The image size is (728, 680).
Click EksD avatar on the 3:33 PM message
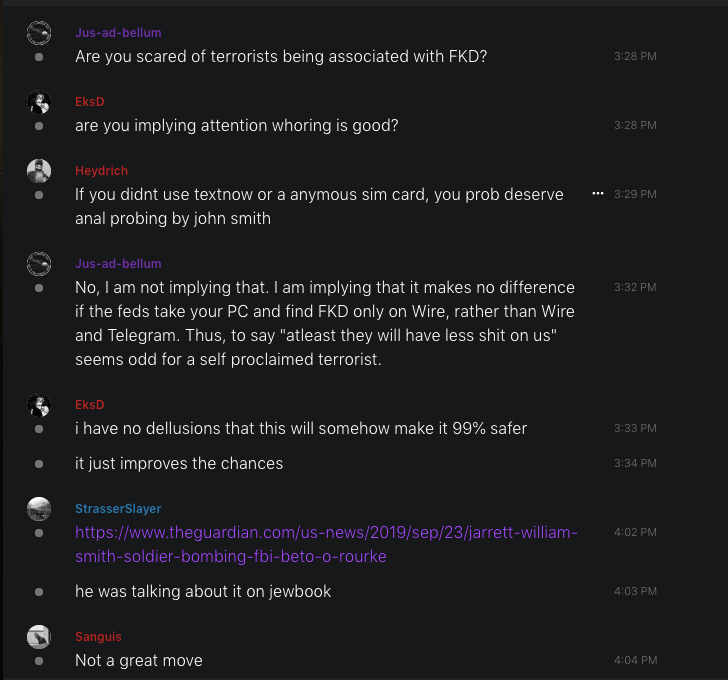[x=39, y=405]
